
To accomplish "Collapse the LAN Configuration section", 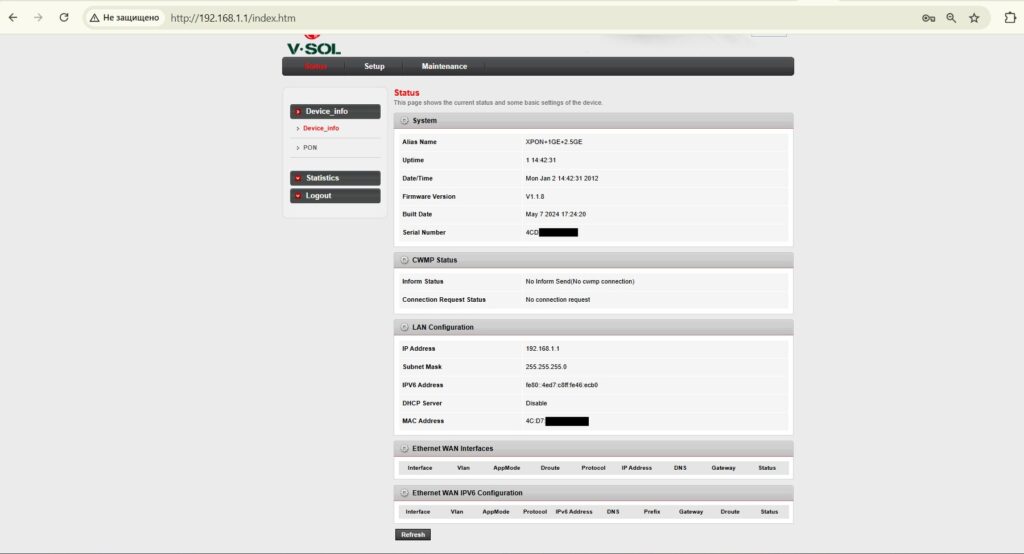I will pyautogui.click(x=405, y=327).
